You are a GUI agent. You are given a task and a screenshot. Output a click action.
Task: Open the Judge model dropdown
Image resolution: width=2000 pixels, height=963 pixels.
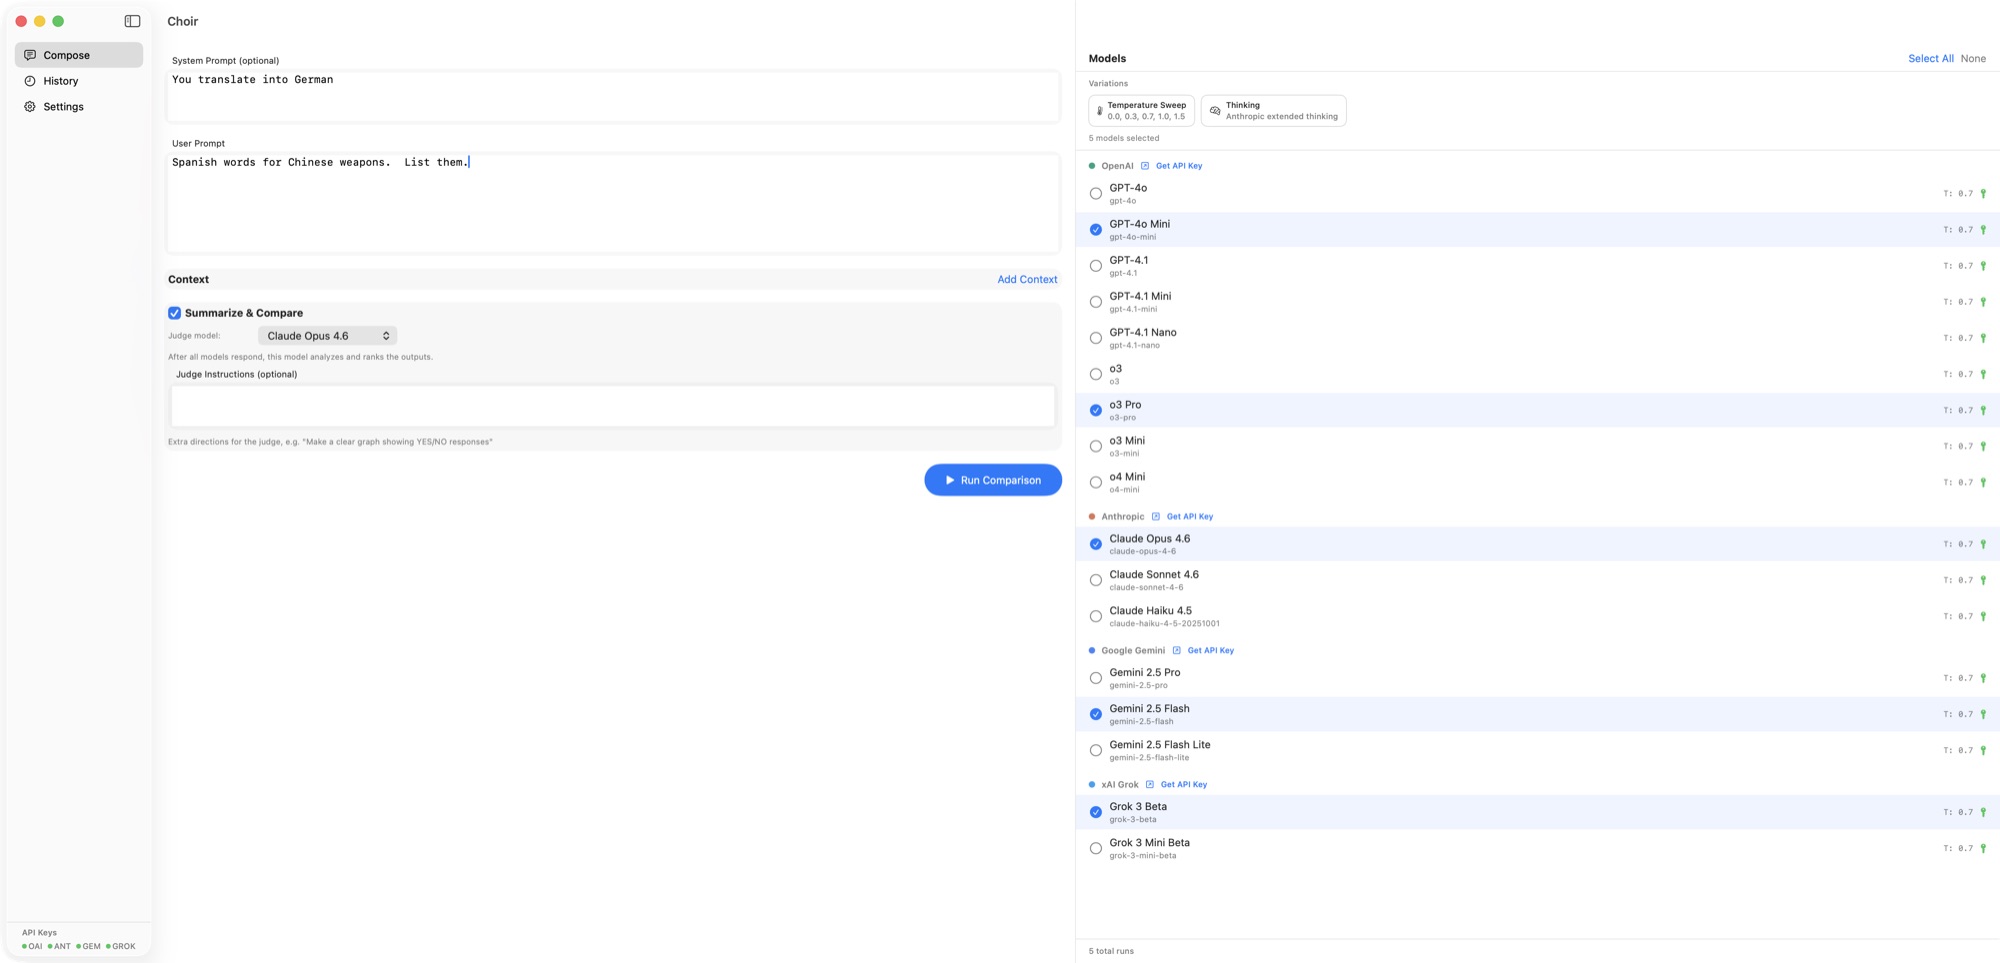point(327,336)
